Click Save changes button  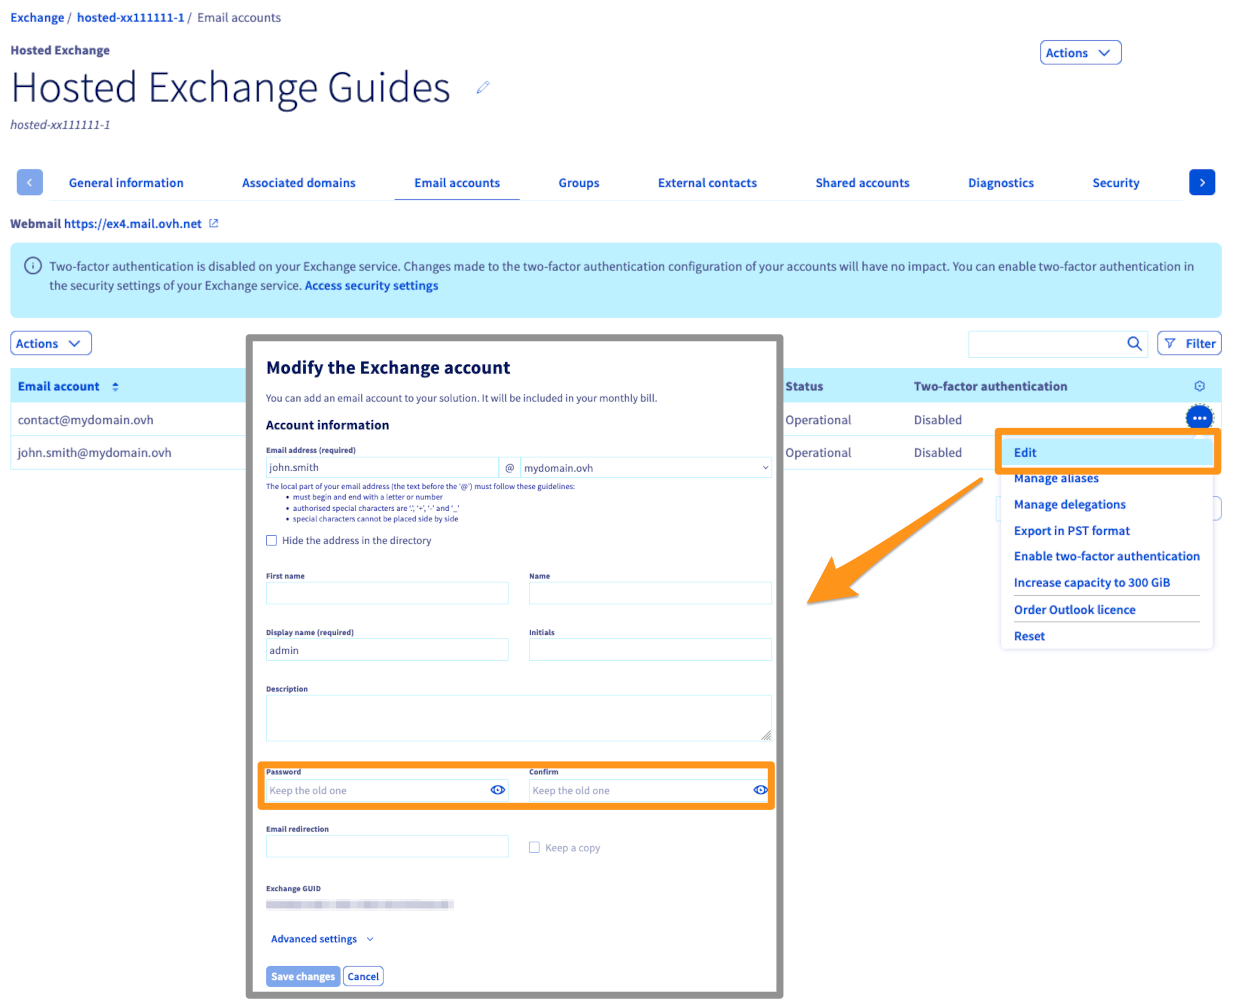(x=303, y=977)
